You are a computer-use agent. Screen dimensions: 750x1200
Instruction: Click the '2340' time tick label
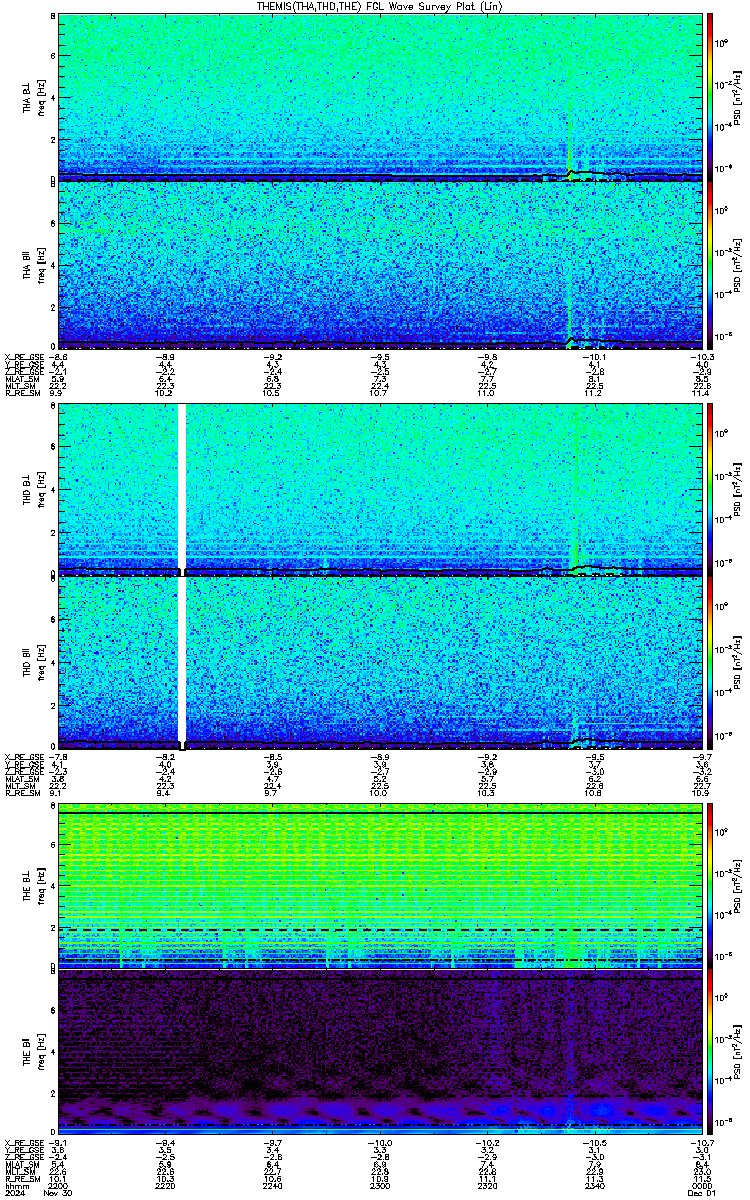(595, 1186)
